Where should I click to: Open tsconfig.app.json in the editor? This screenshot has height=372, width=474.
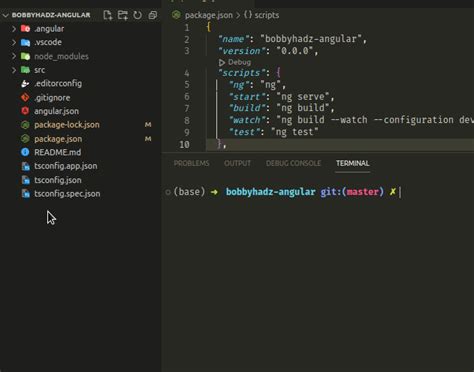coord(66,166)
